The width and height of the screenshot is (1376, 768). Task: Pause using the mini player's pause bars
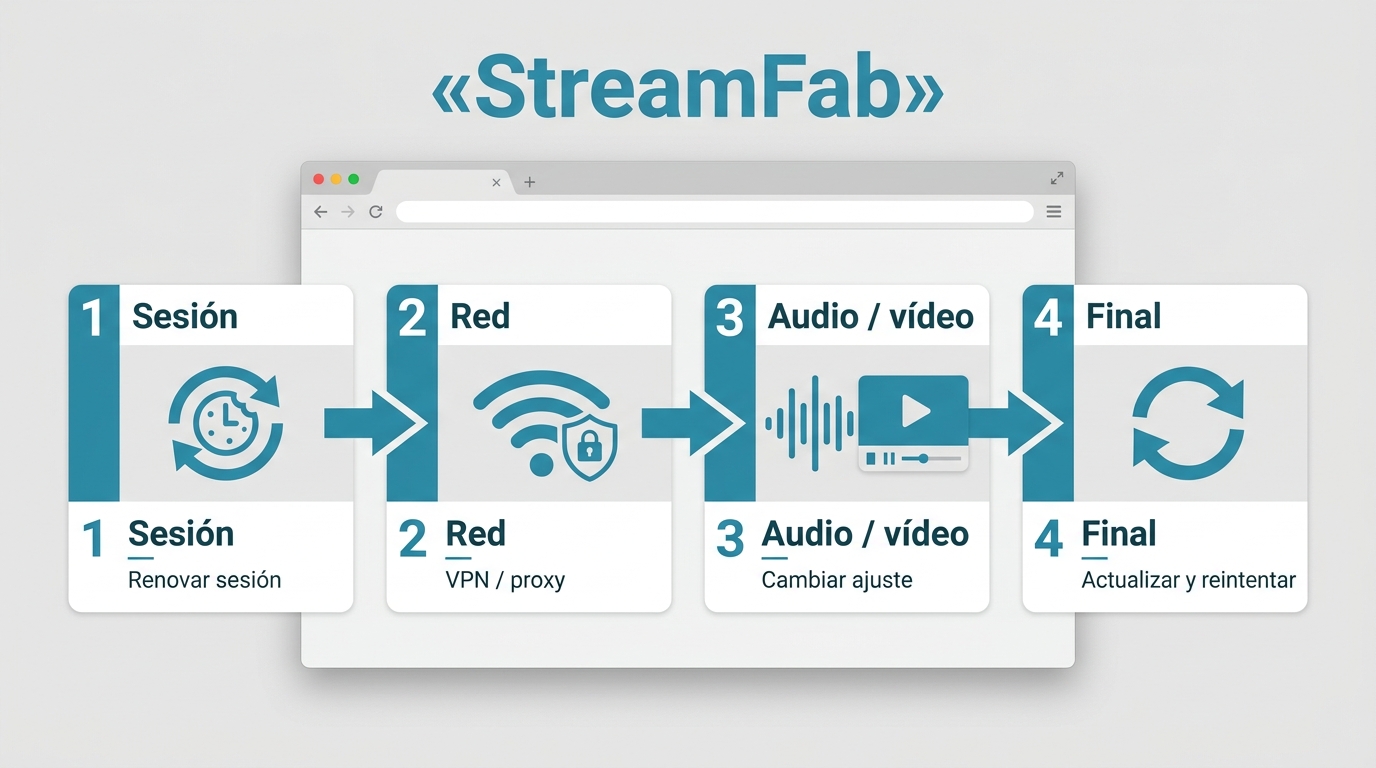(889, 458)
